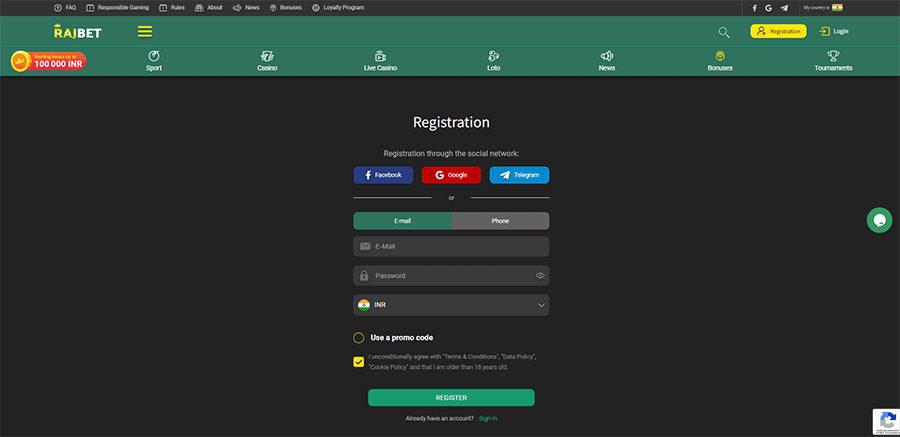900x437 pixels.
Task: Click the E-Mail input field
Action: pyautogui.click(x=451, y=246)
